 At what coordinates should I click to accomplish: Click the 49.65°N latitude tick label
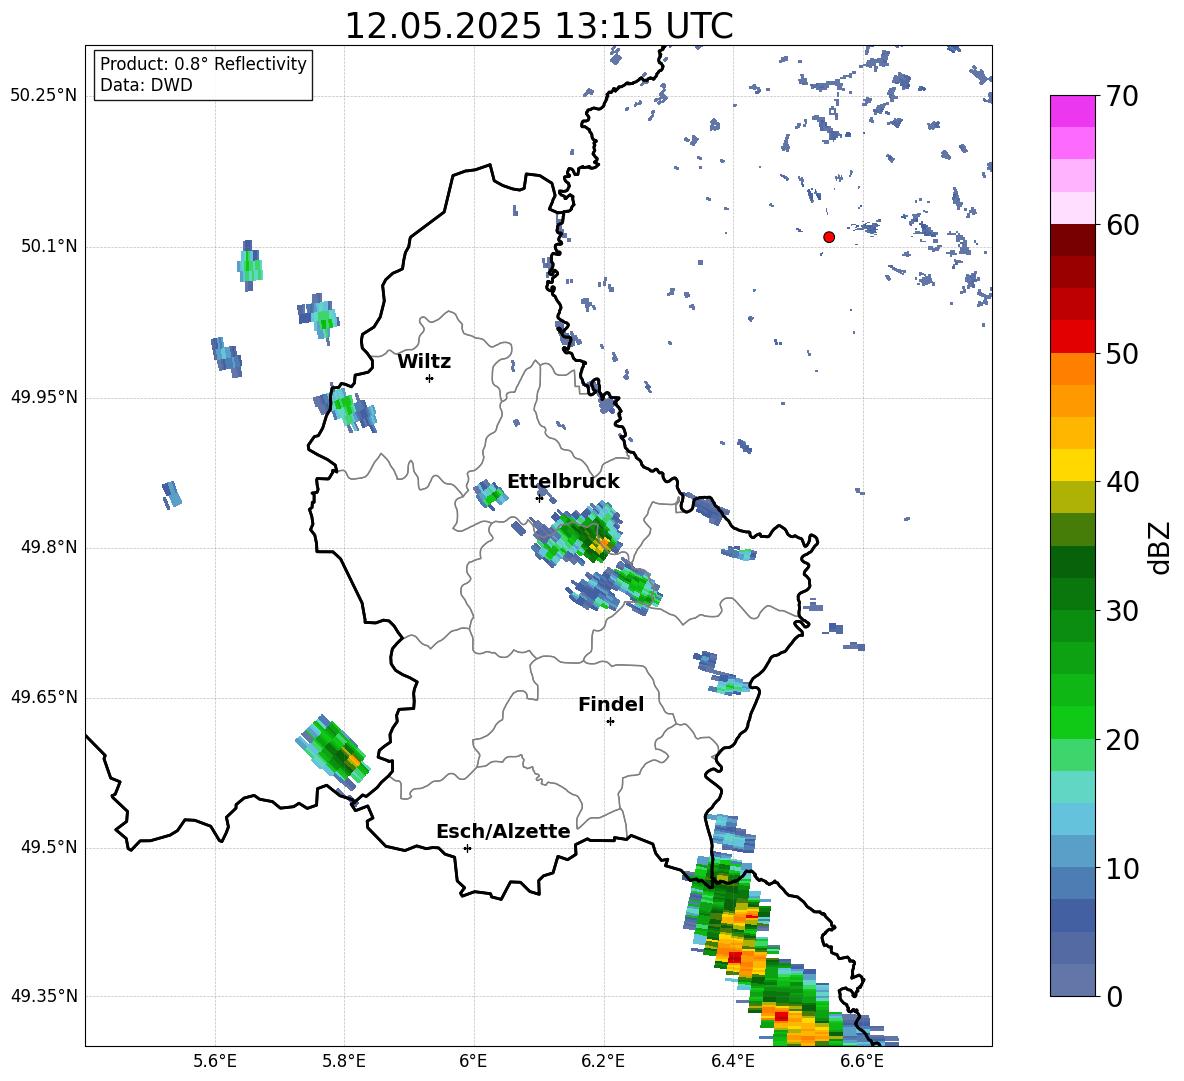44,697
